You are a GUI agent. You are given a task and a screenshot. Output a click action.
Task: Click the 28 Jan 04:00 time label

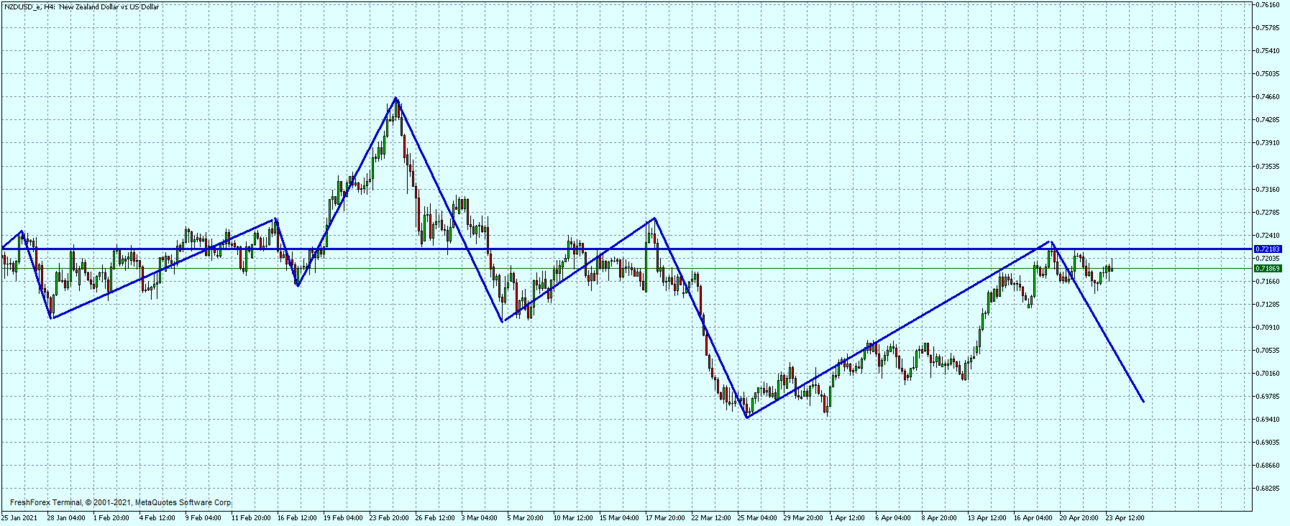pos(67,519)
